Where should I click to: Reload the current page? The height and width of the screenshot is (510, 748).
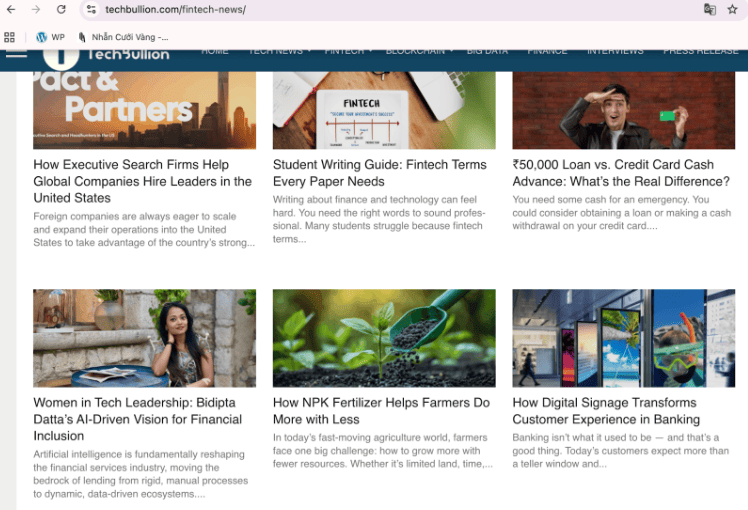coord(61,9)
